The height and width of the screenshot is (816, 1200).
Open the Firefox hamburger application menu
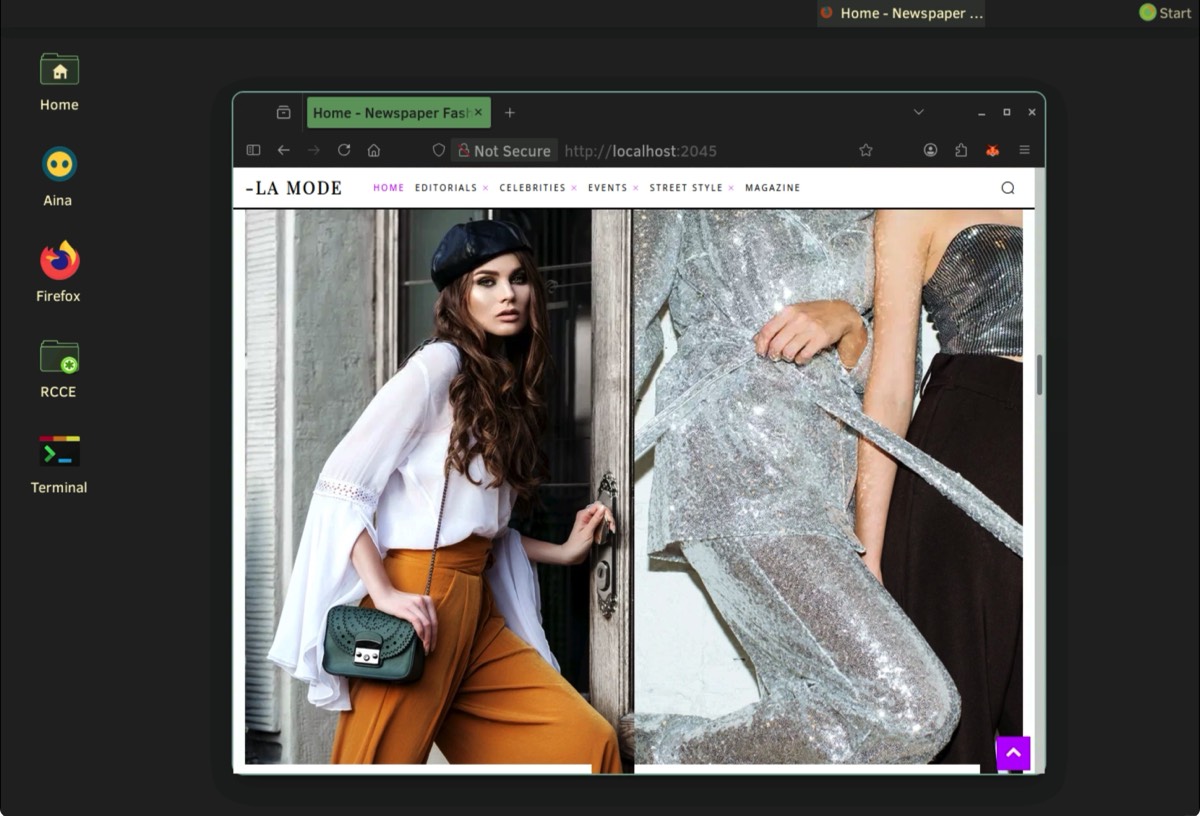coord(1024,150)
